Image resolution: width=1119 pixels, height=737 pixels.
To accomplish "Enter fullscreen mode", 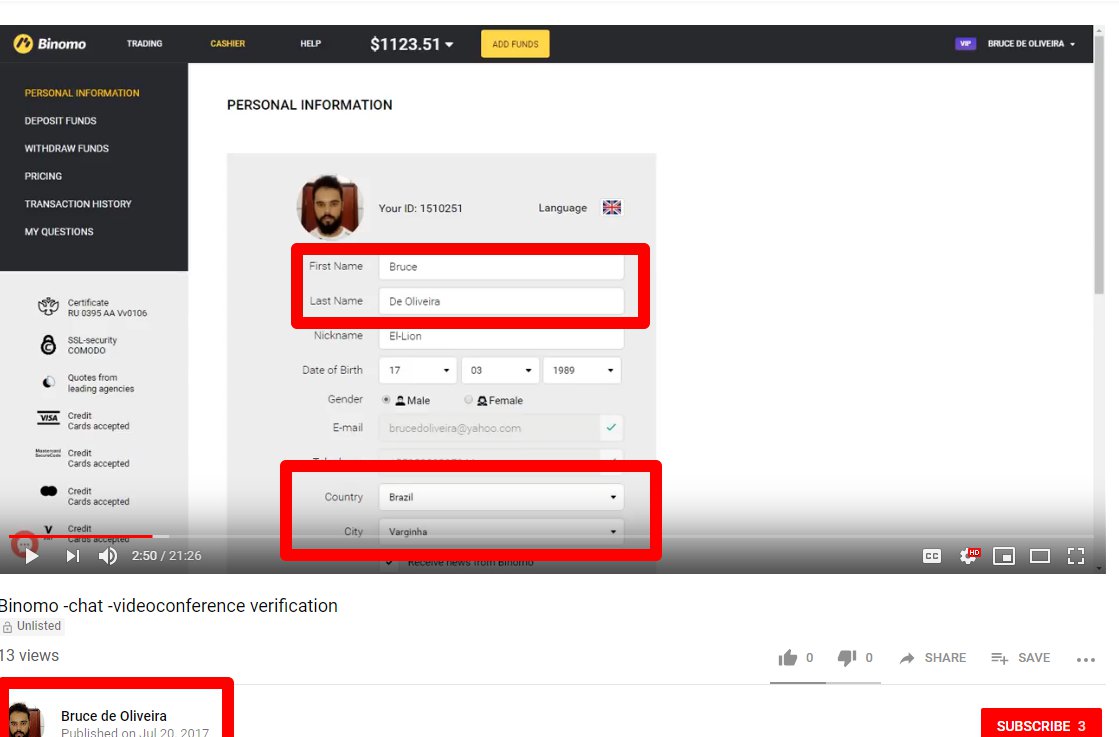I will click(x=1076, y=556).
